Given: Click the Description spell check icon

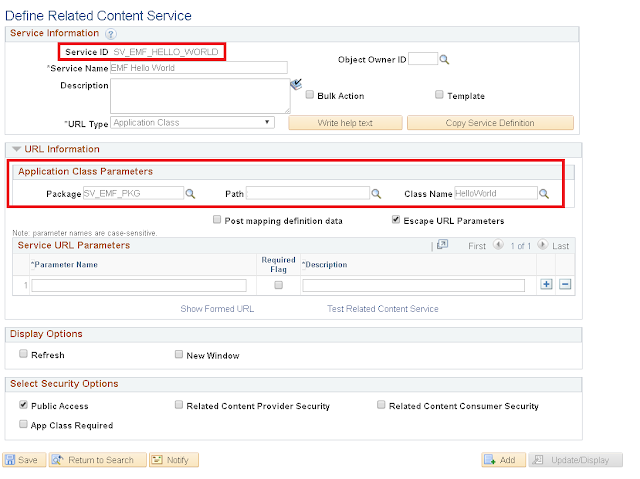Looking at the screenshot, I should [x=297, y=86].
